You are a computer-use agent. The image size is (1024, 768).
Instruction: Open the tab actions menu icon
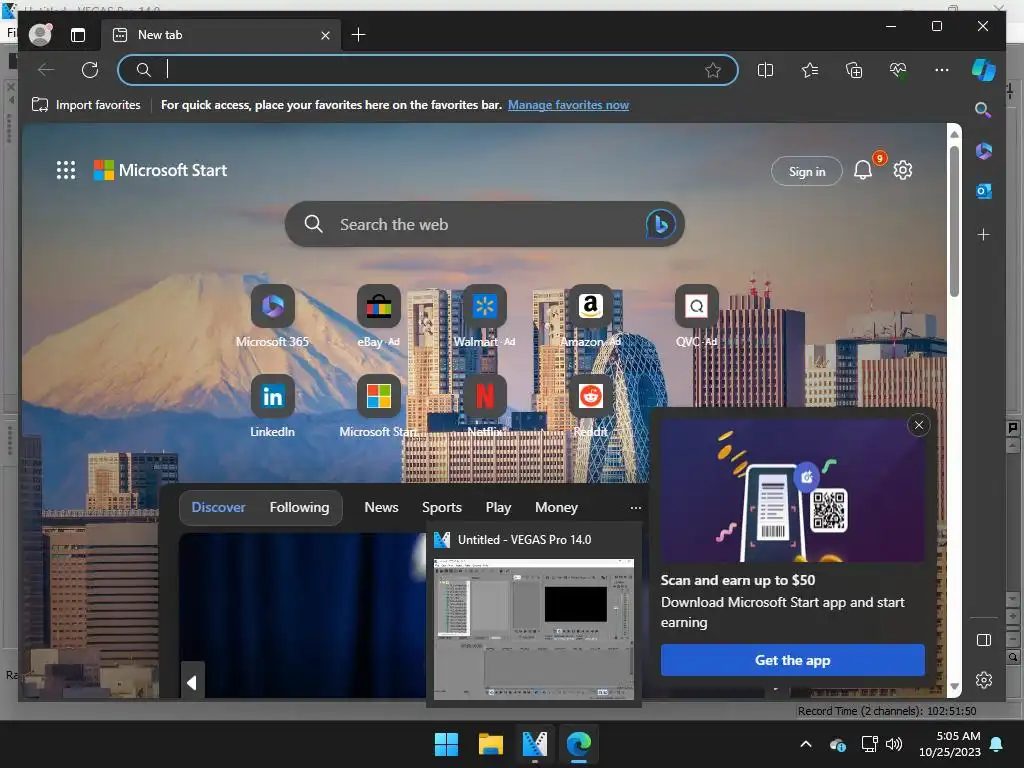[78, 35]
